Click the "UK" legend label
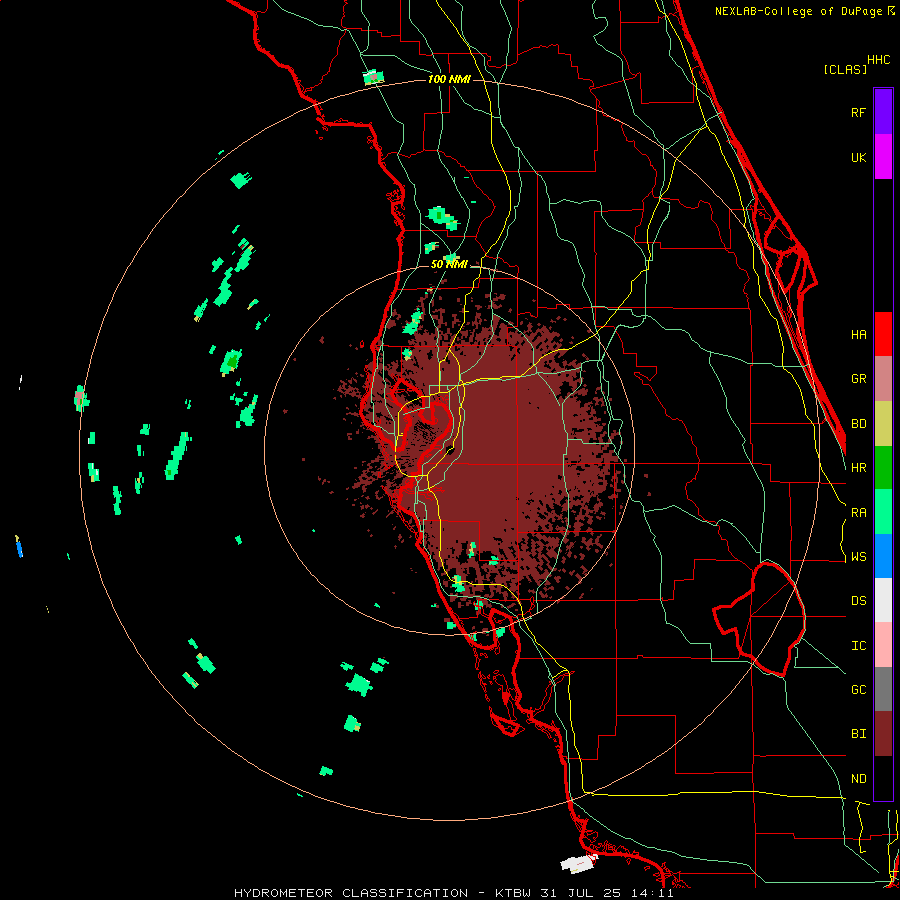This screenshot has width=900, height=900. coord(858,157)
